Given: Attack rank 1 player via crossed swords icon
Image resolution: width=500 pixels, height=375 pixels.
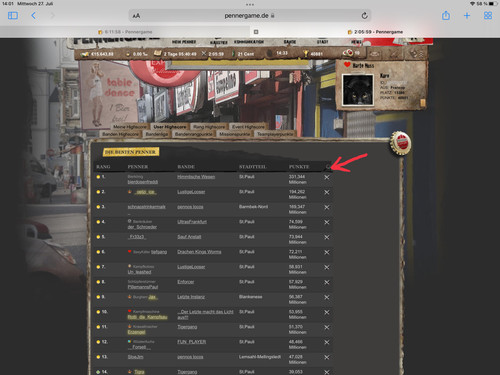Looking at the screenshot, I should 327,177.
